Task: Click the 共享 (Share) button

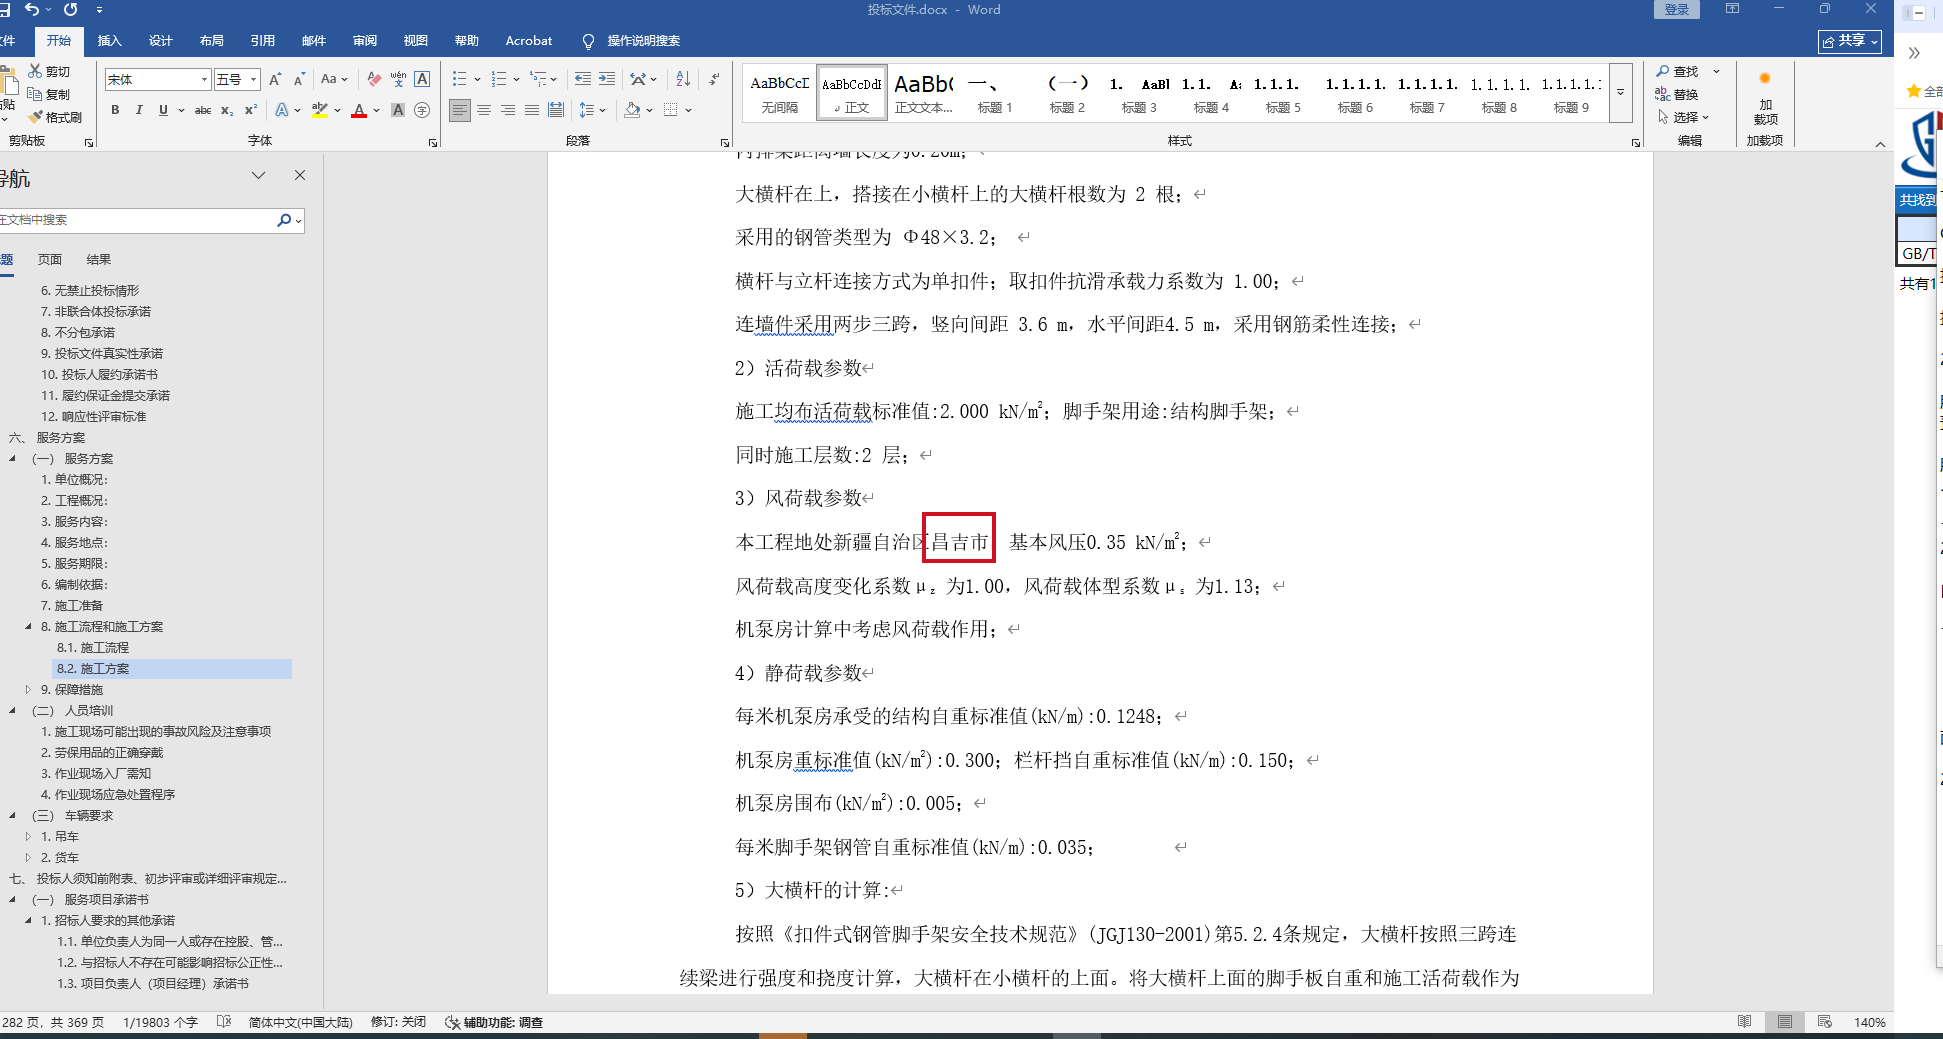Action: coord(1849,41)
